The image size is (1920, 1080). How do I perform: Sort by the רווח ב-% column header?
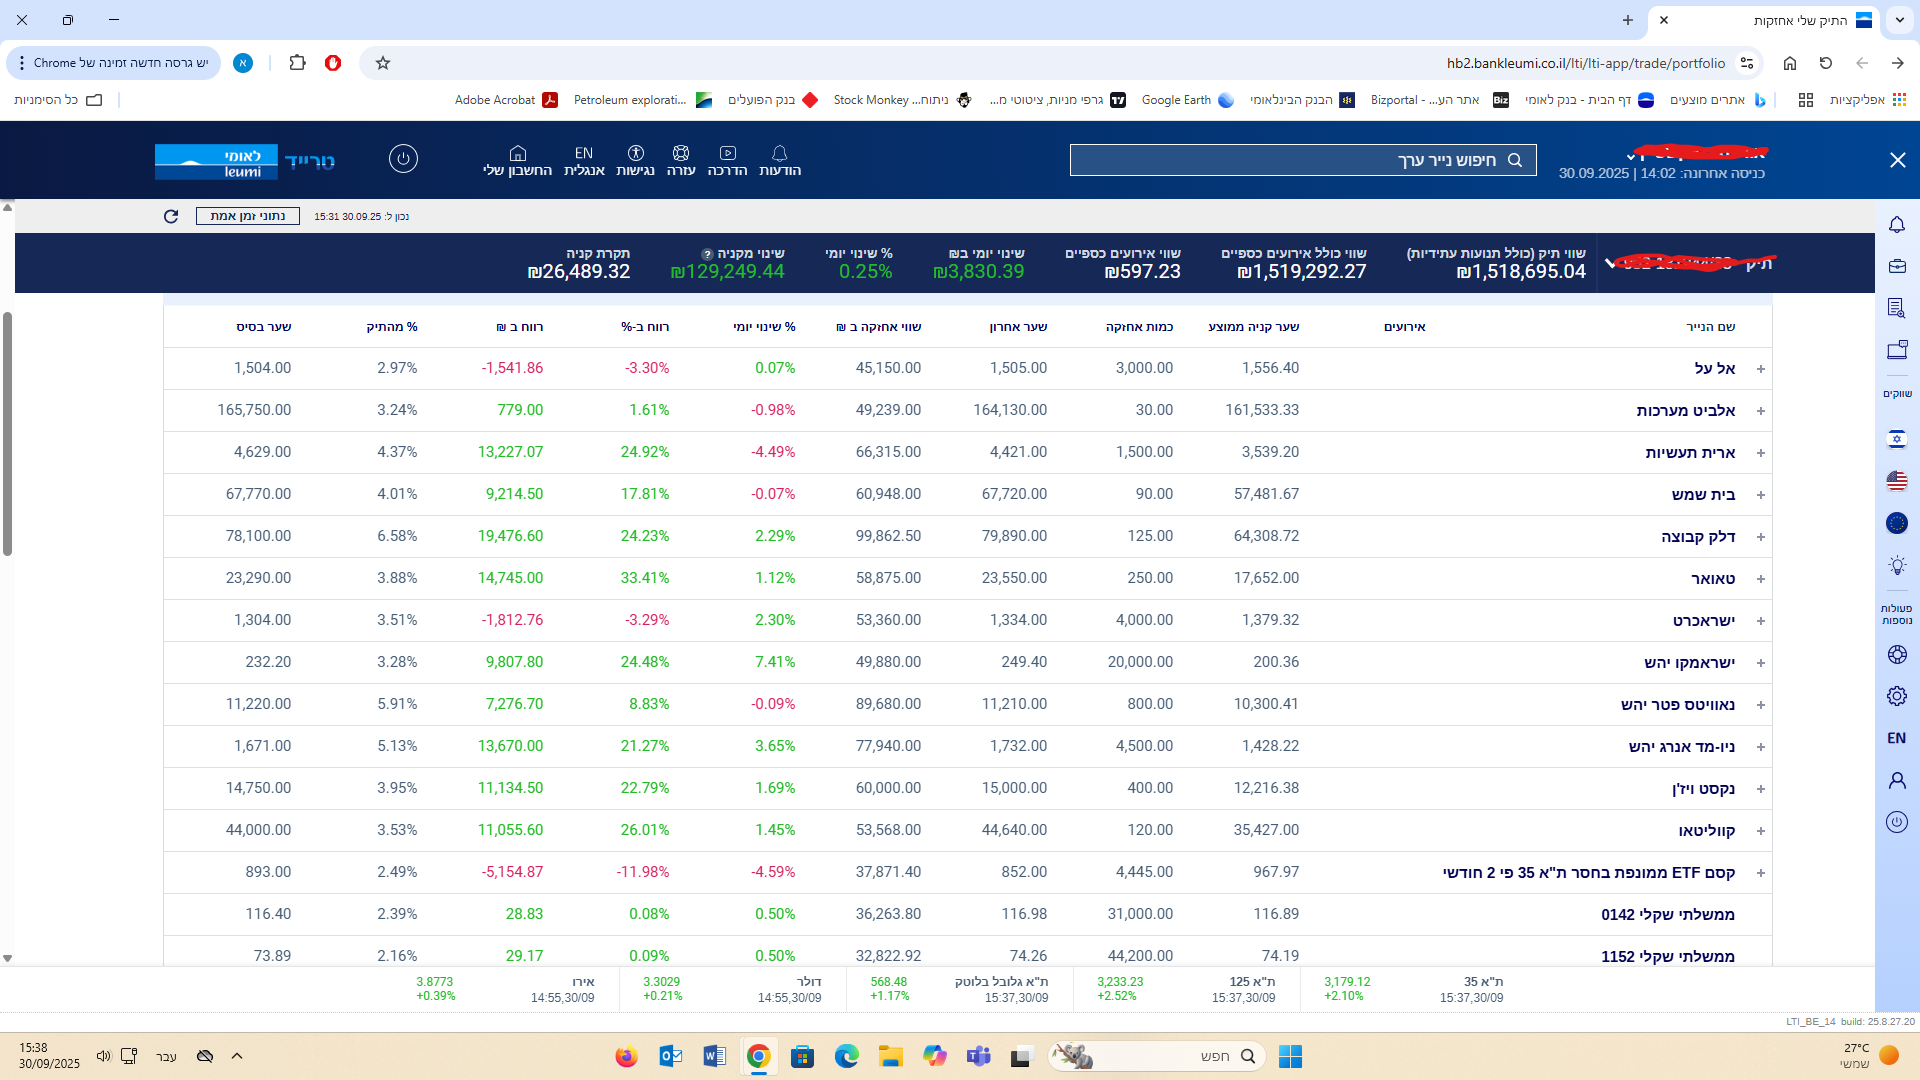click(645, 327)
